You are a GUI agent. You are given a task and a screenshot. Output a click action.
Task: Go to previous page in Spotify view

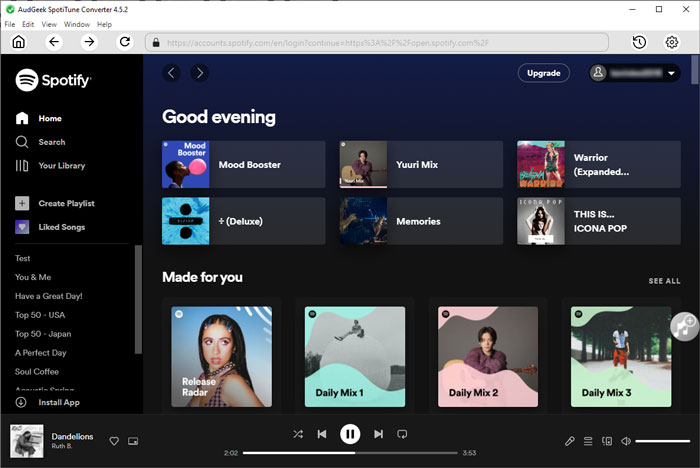pos(171,73)
